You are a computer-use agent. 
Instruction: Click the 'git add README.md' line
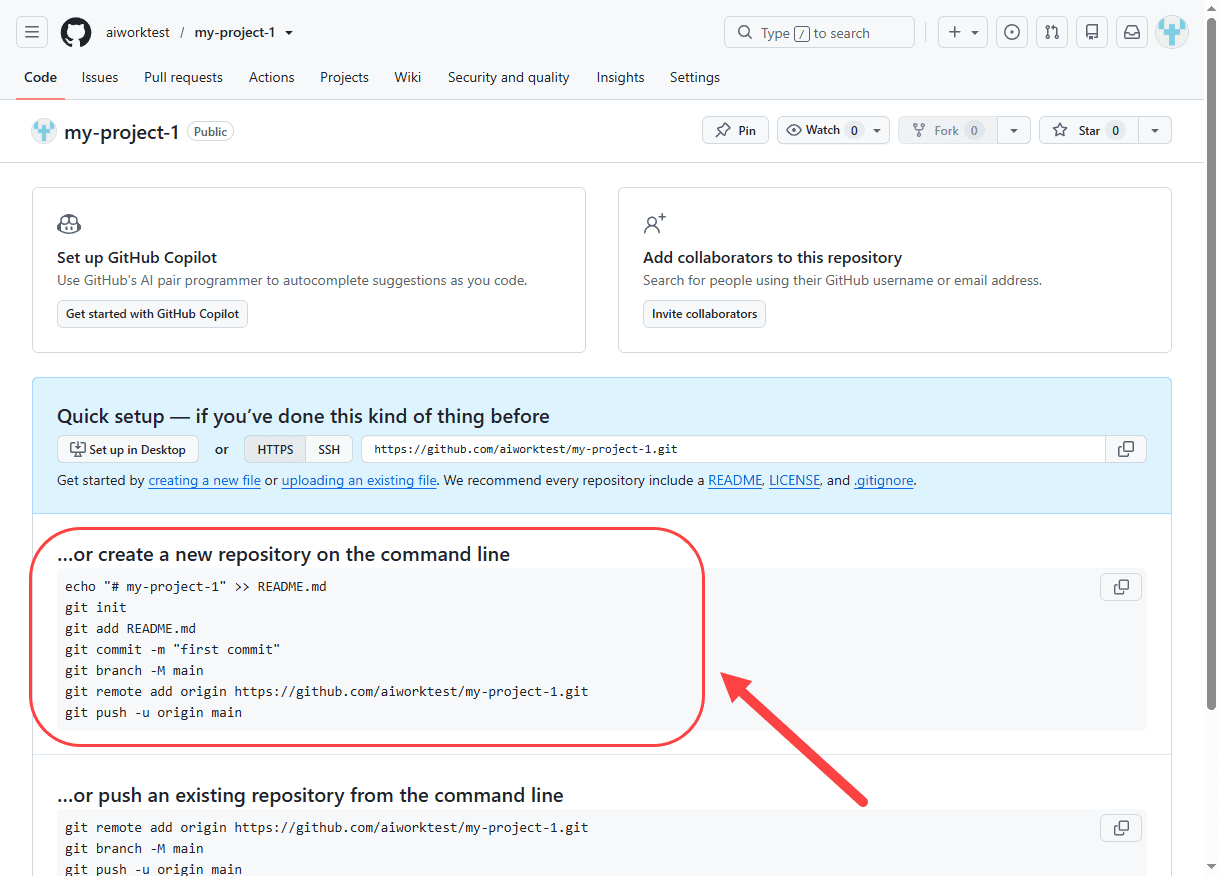click(130, 628)
